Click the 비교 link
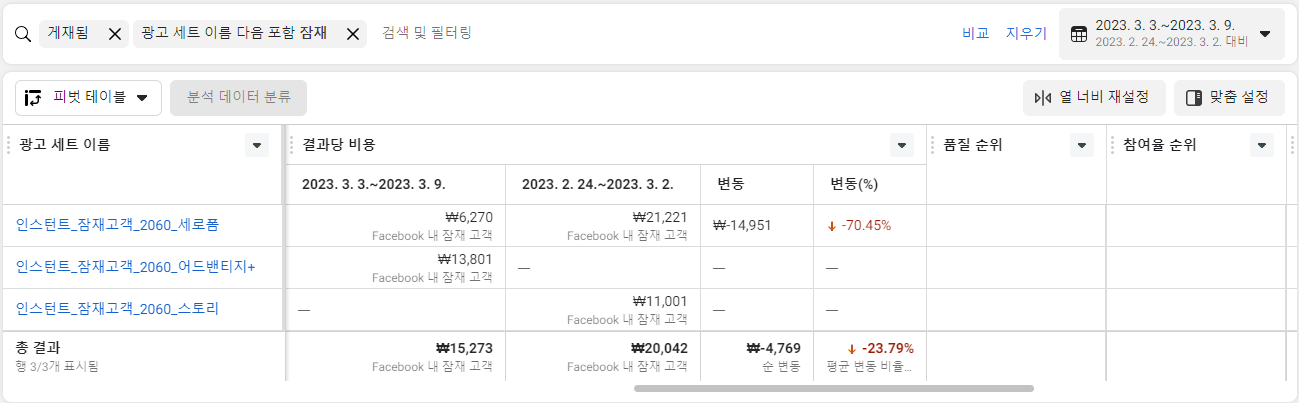This screenshot has height=403, width=1299. (975, 33)
